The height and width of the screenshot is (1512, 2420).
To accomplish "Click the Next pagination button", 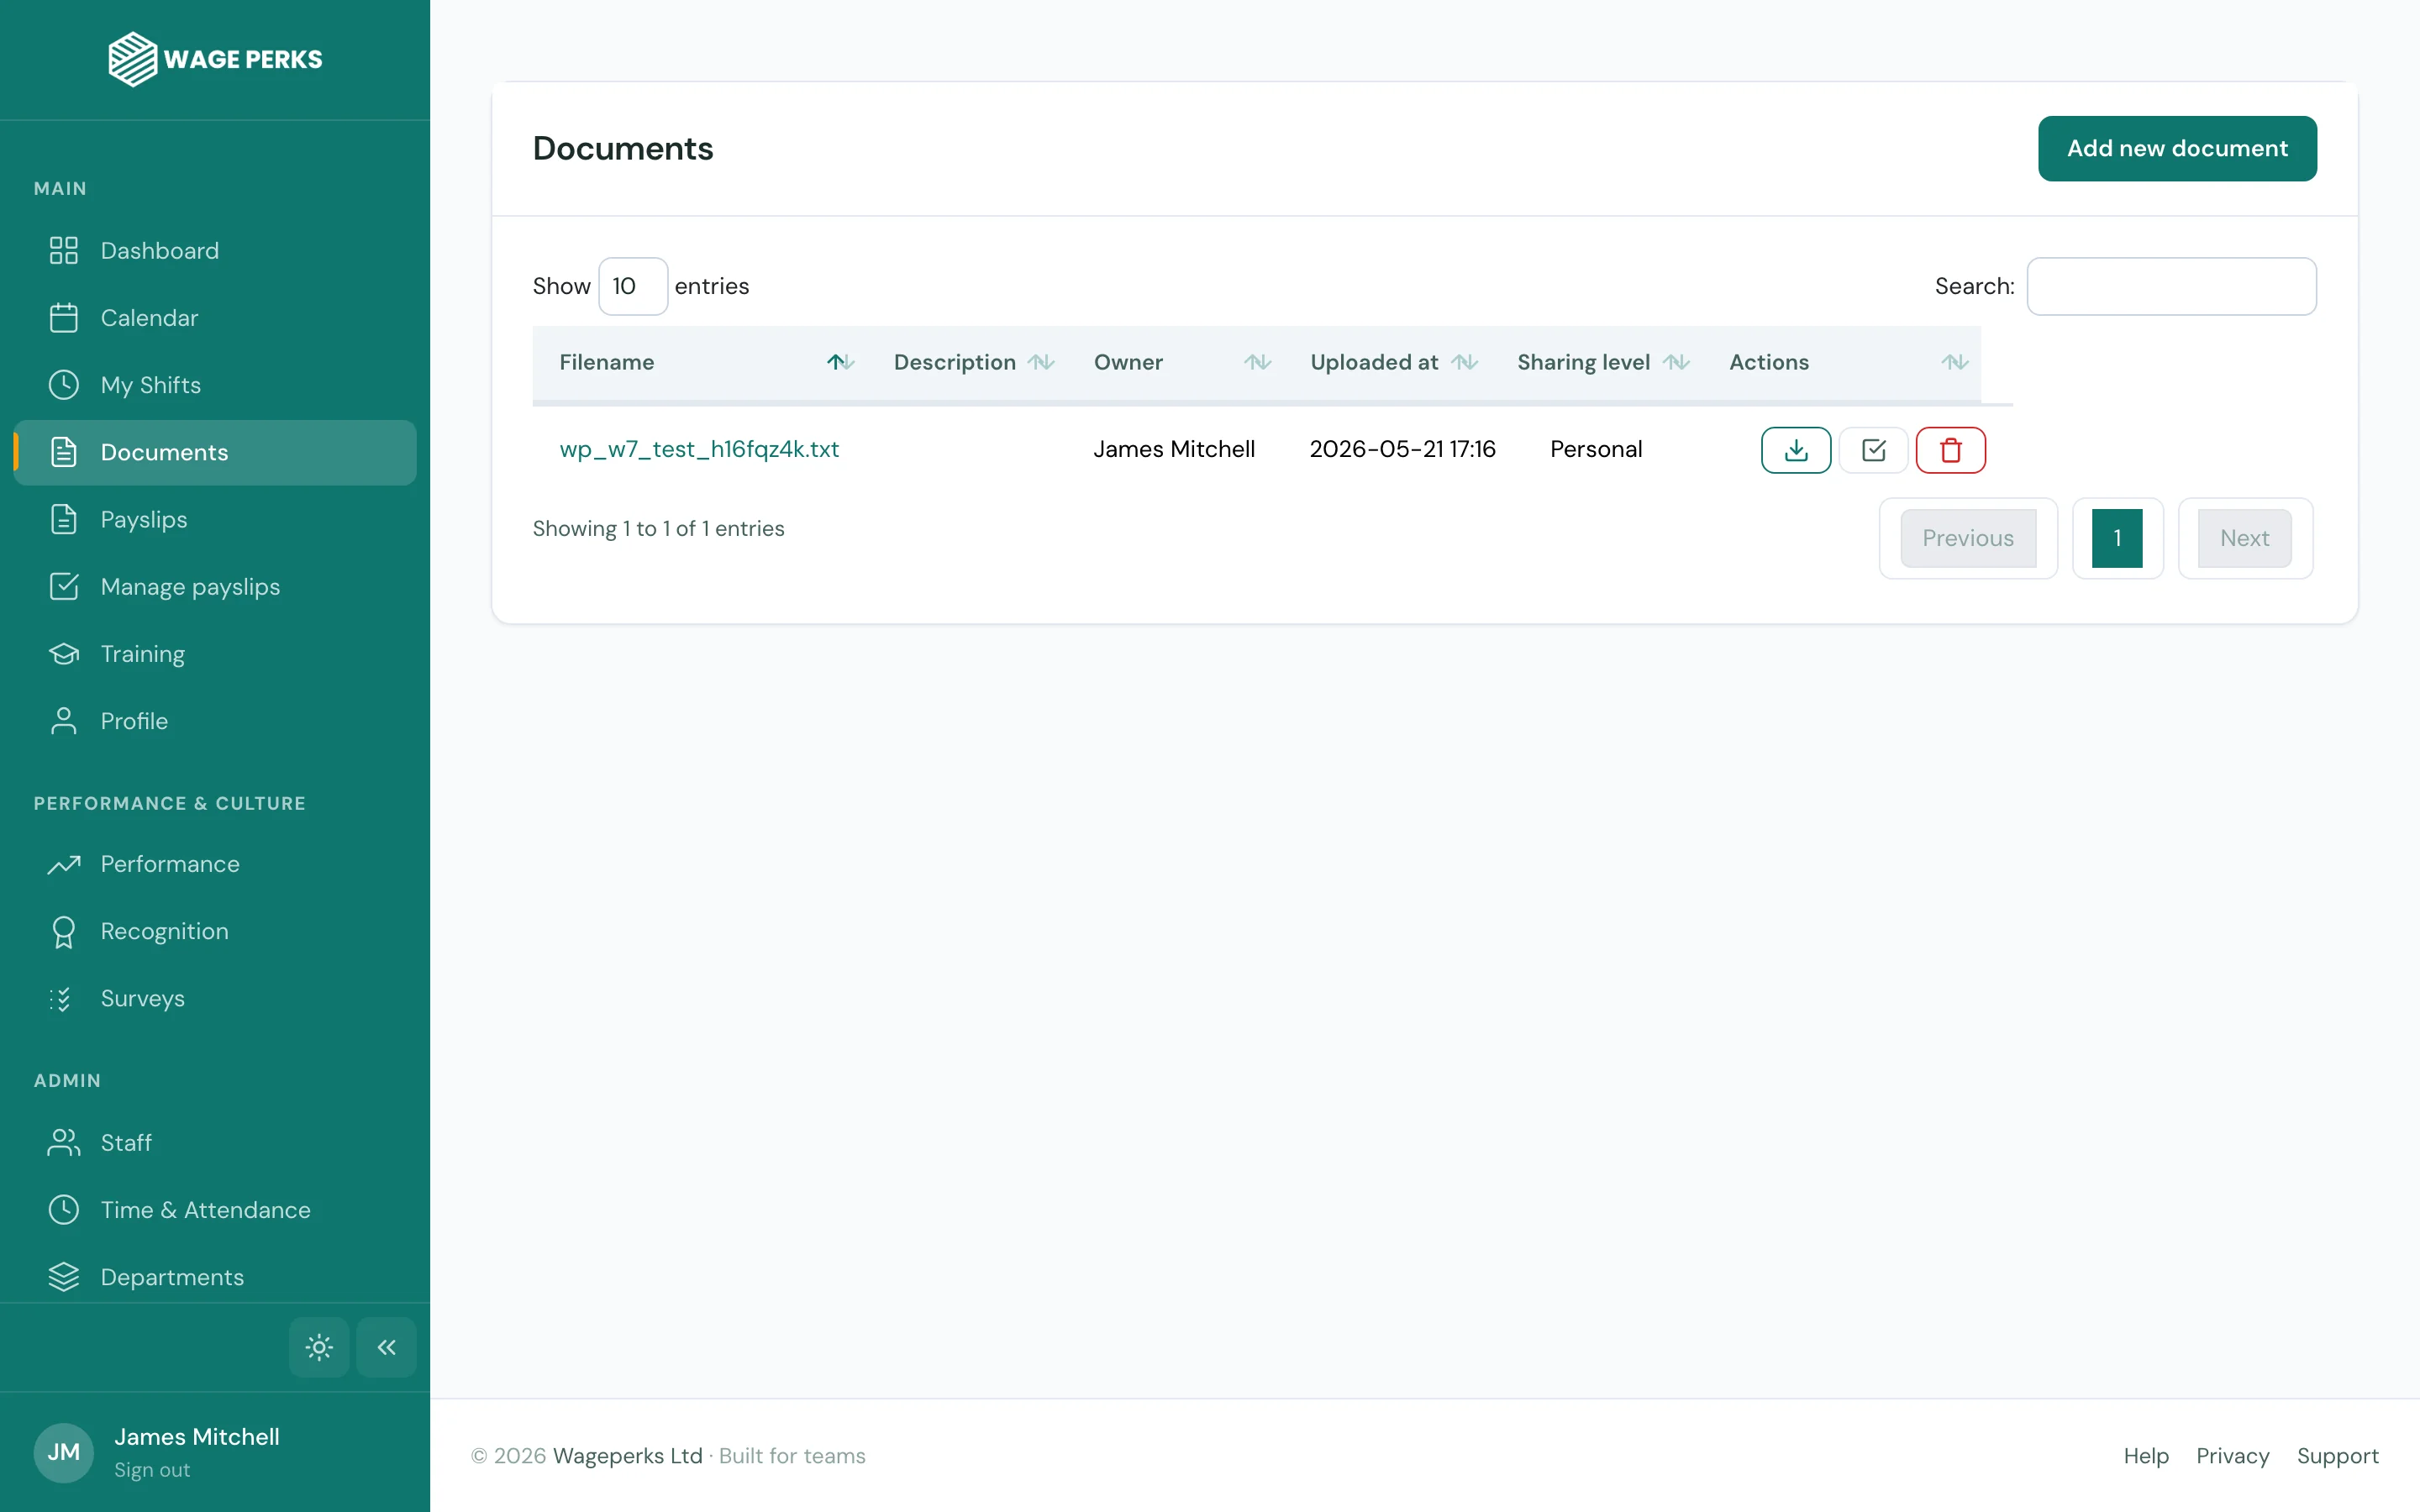I will click(2245, 538).
